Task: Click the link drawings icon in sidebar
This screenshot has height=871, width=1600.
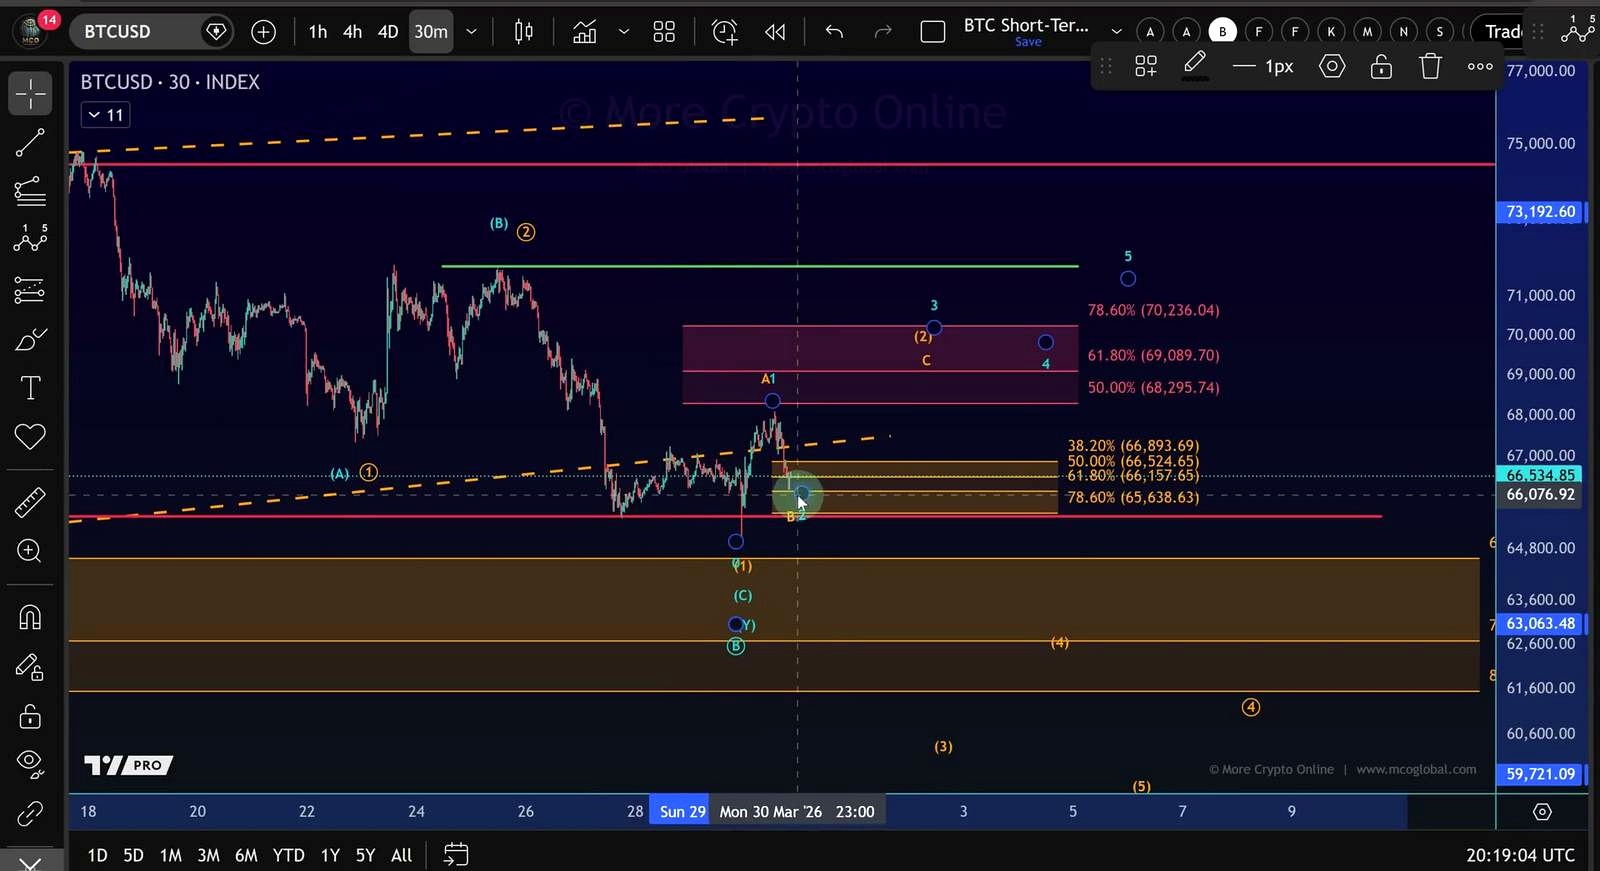Action: [30, 814]
